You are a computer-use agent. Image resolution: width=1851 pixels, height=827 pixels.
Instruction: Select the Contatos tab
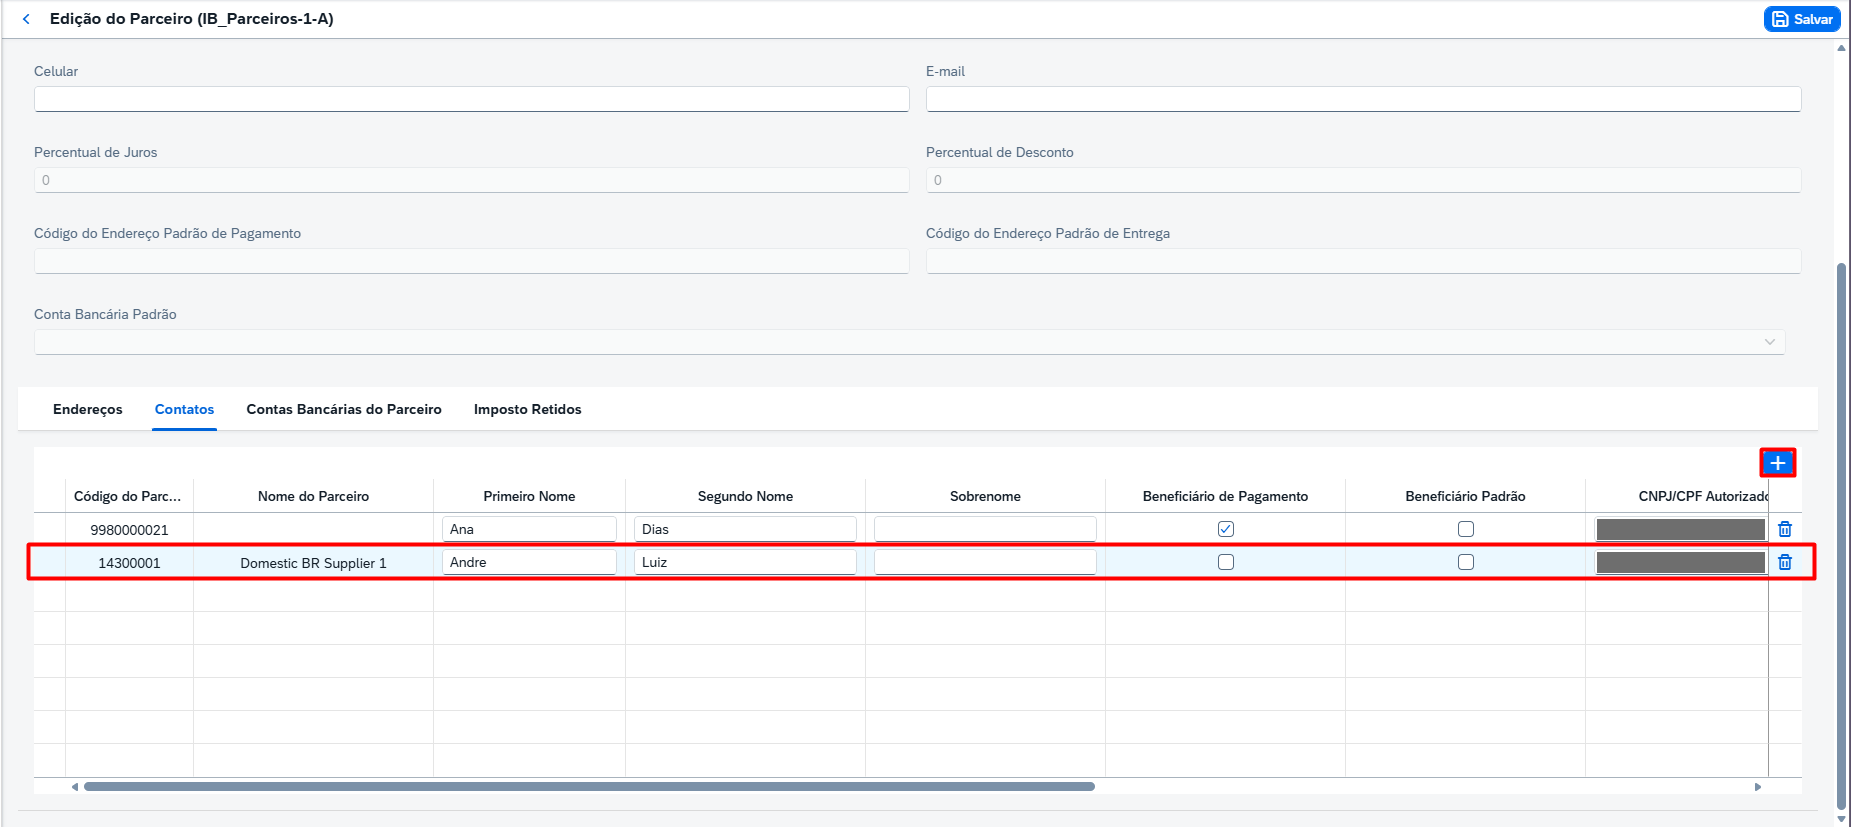pyautogui.click(x=184, y=409)
